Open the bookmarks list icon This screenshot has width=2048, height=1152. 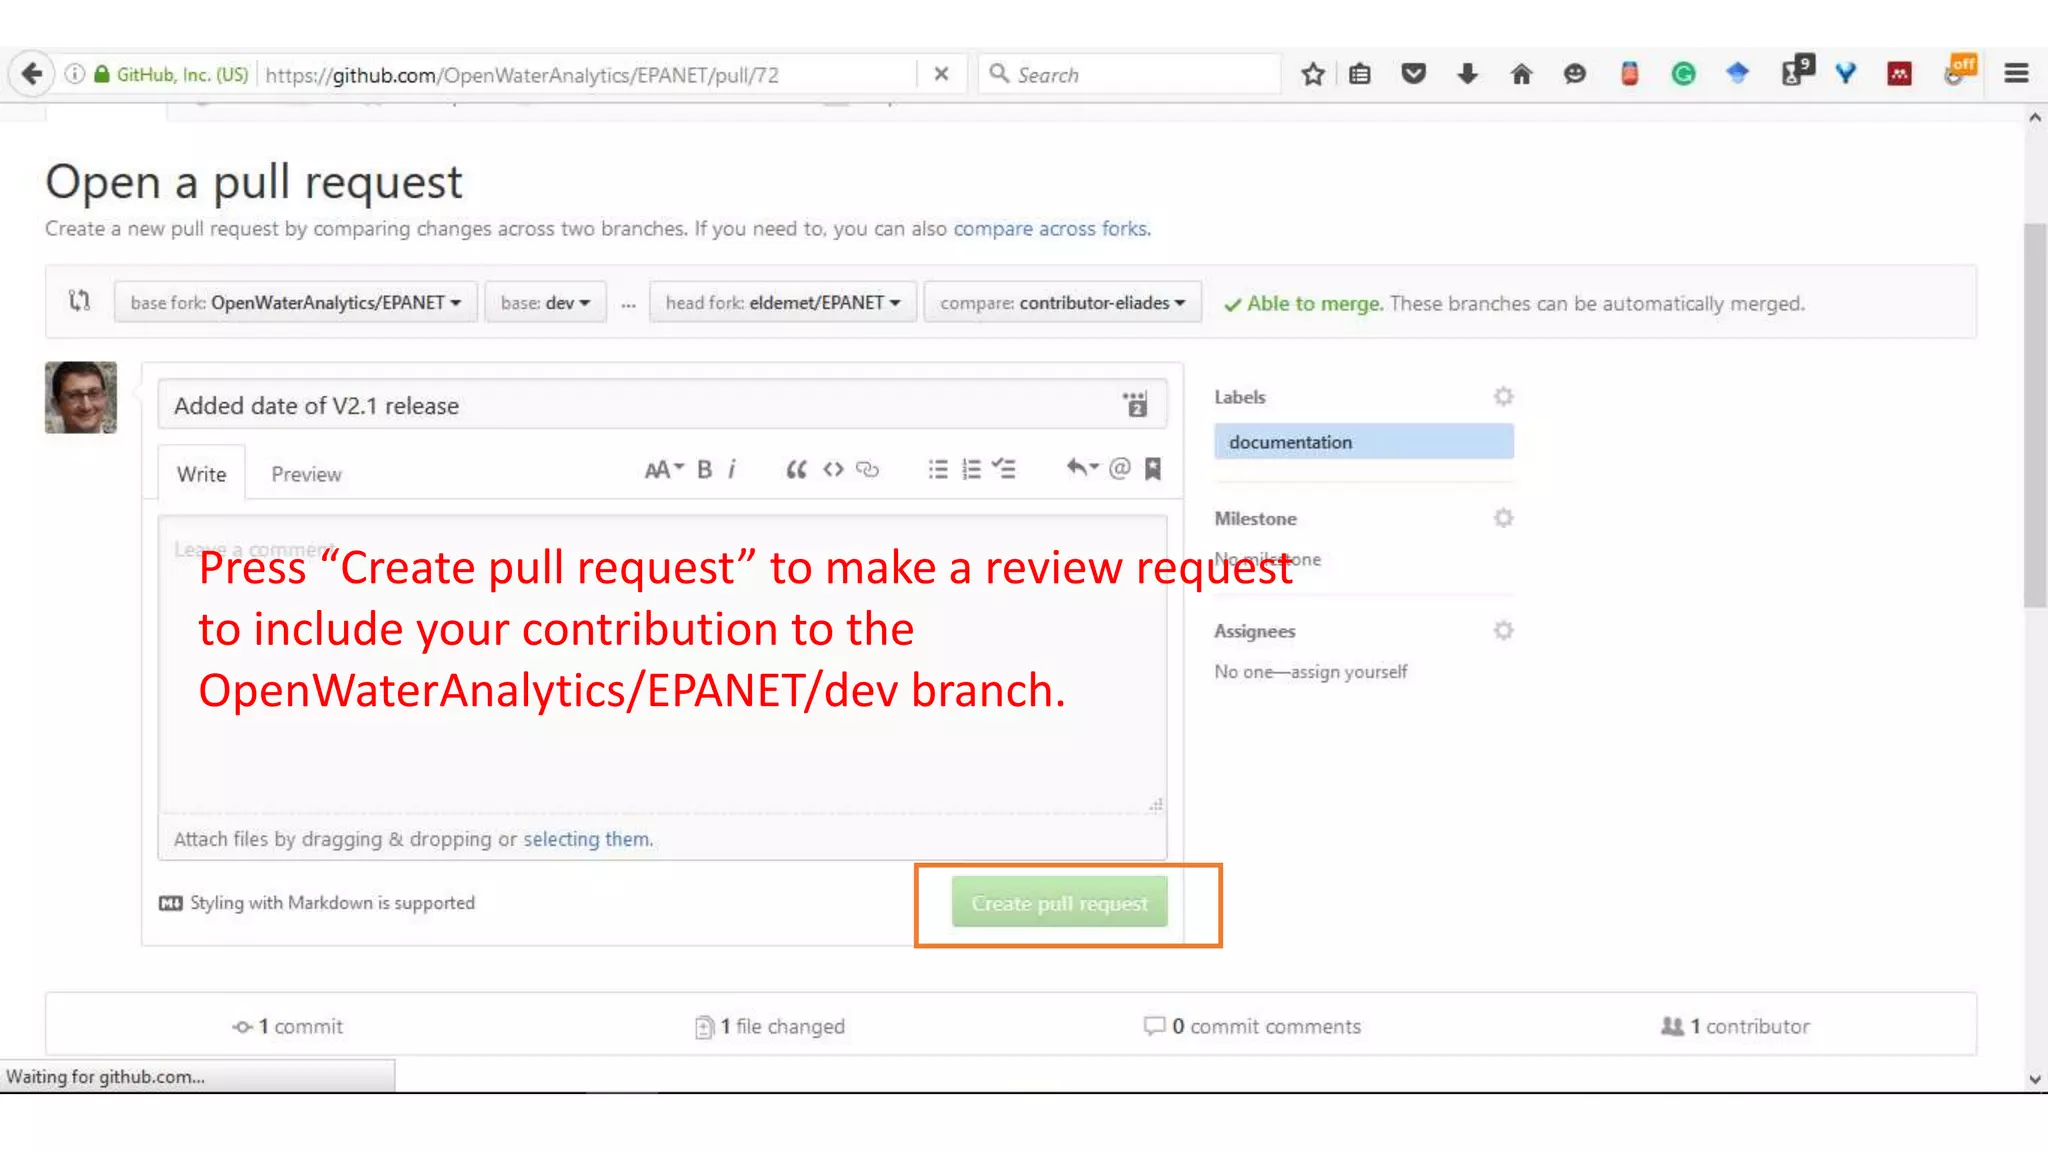[1359, 74]
